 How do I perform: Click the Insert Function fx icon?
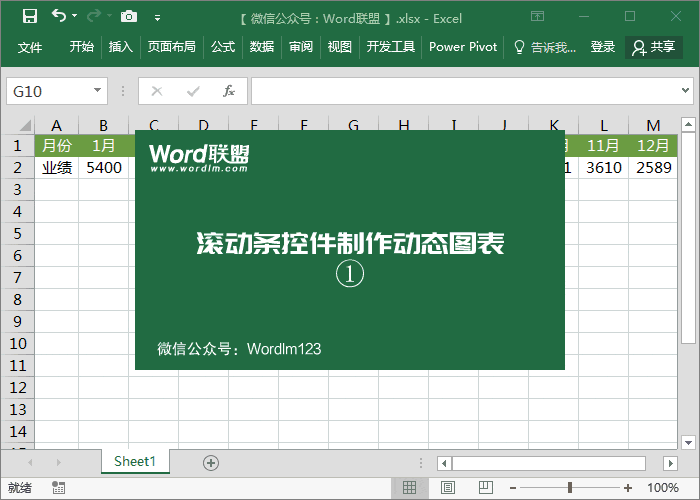[229, 91]
